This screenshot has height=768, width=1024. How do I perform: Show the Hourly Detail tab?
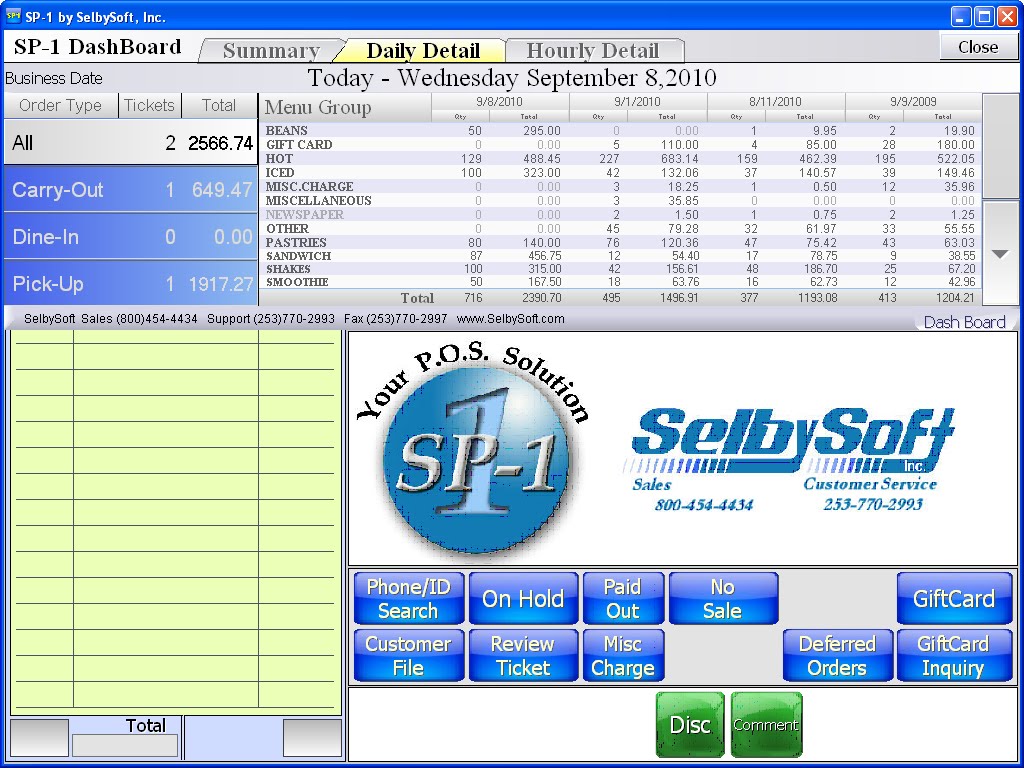pos(592,51)
